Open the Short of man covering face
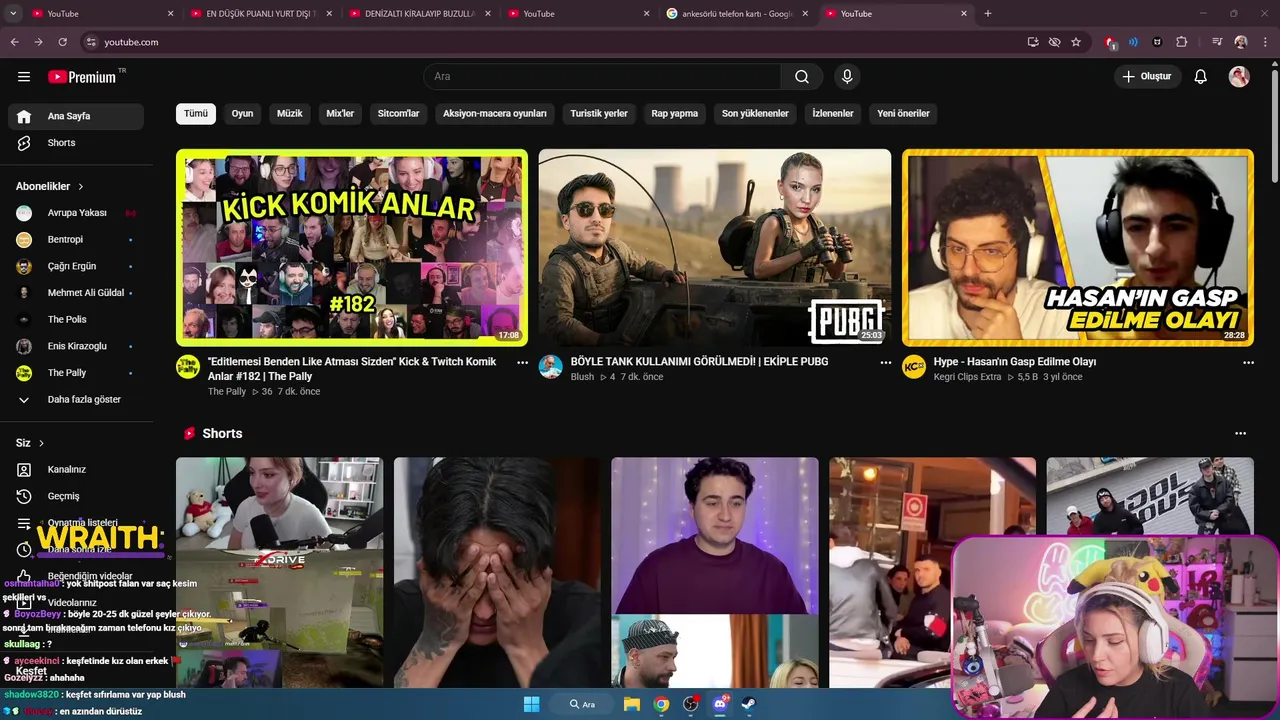 click(497, 572)
